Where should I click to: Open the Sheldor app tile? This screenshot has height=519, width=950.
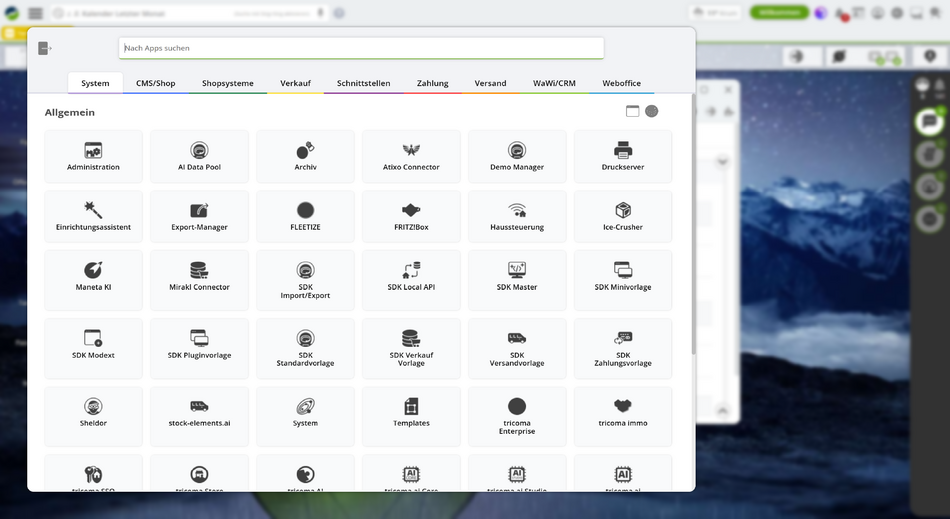tap(94, 412)
